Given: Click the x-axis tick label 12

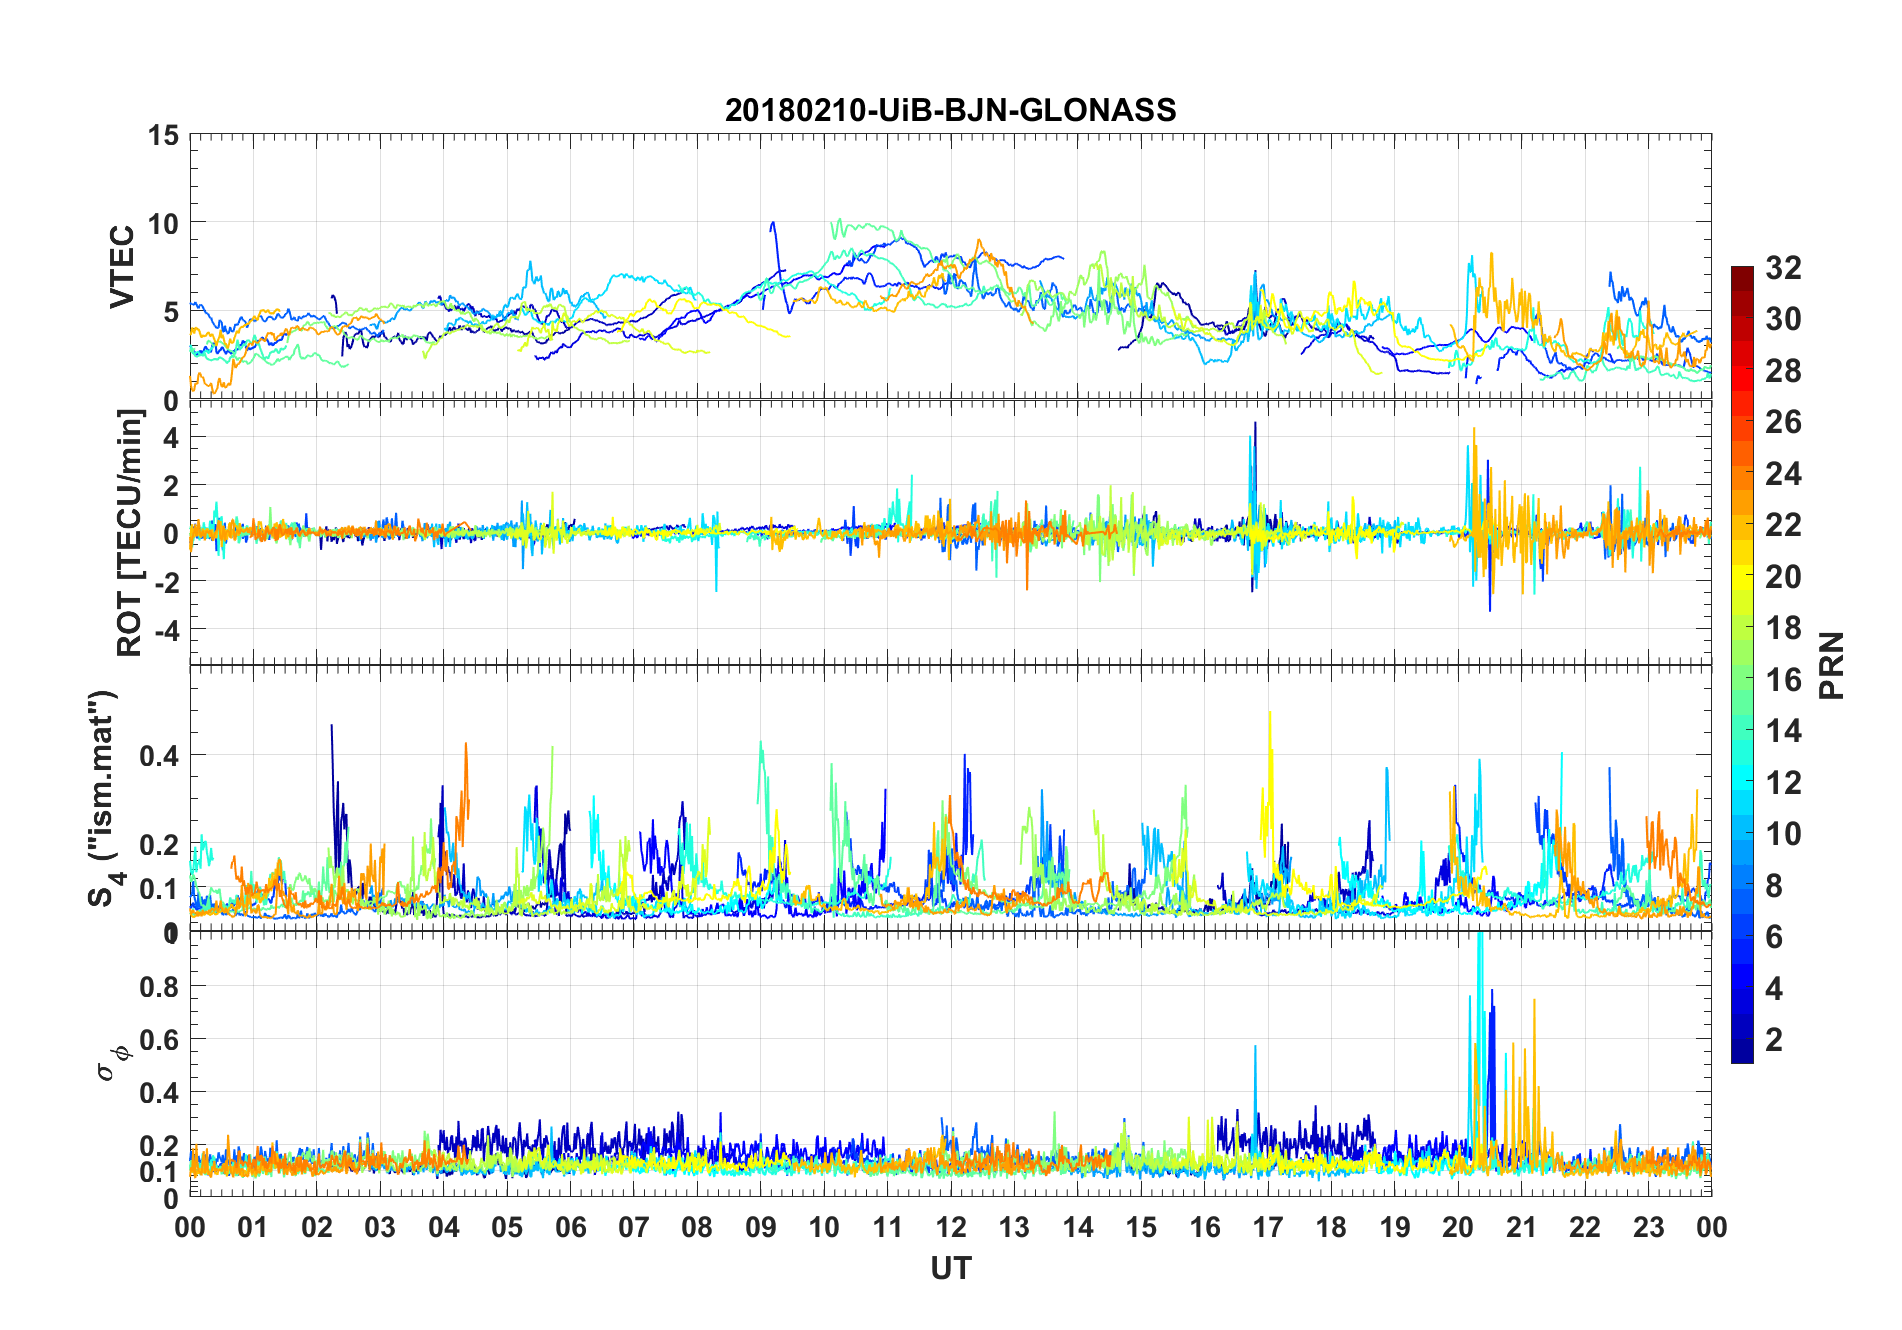Looking at the screenshot, I should 951,1227.
